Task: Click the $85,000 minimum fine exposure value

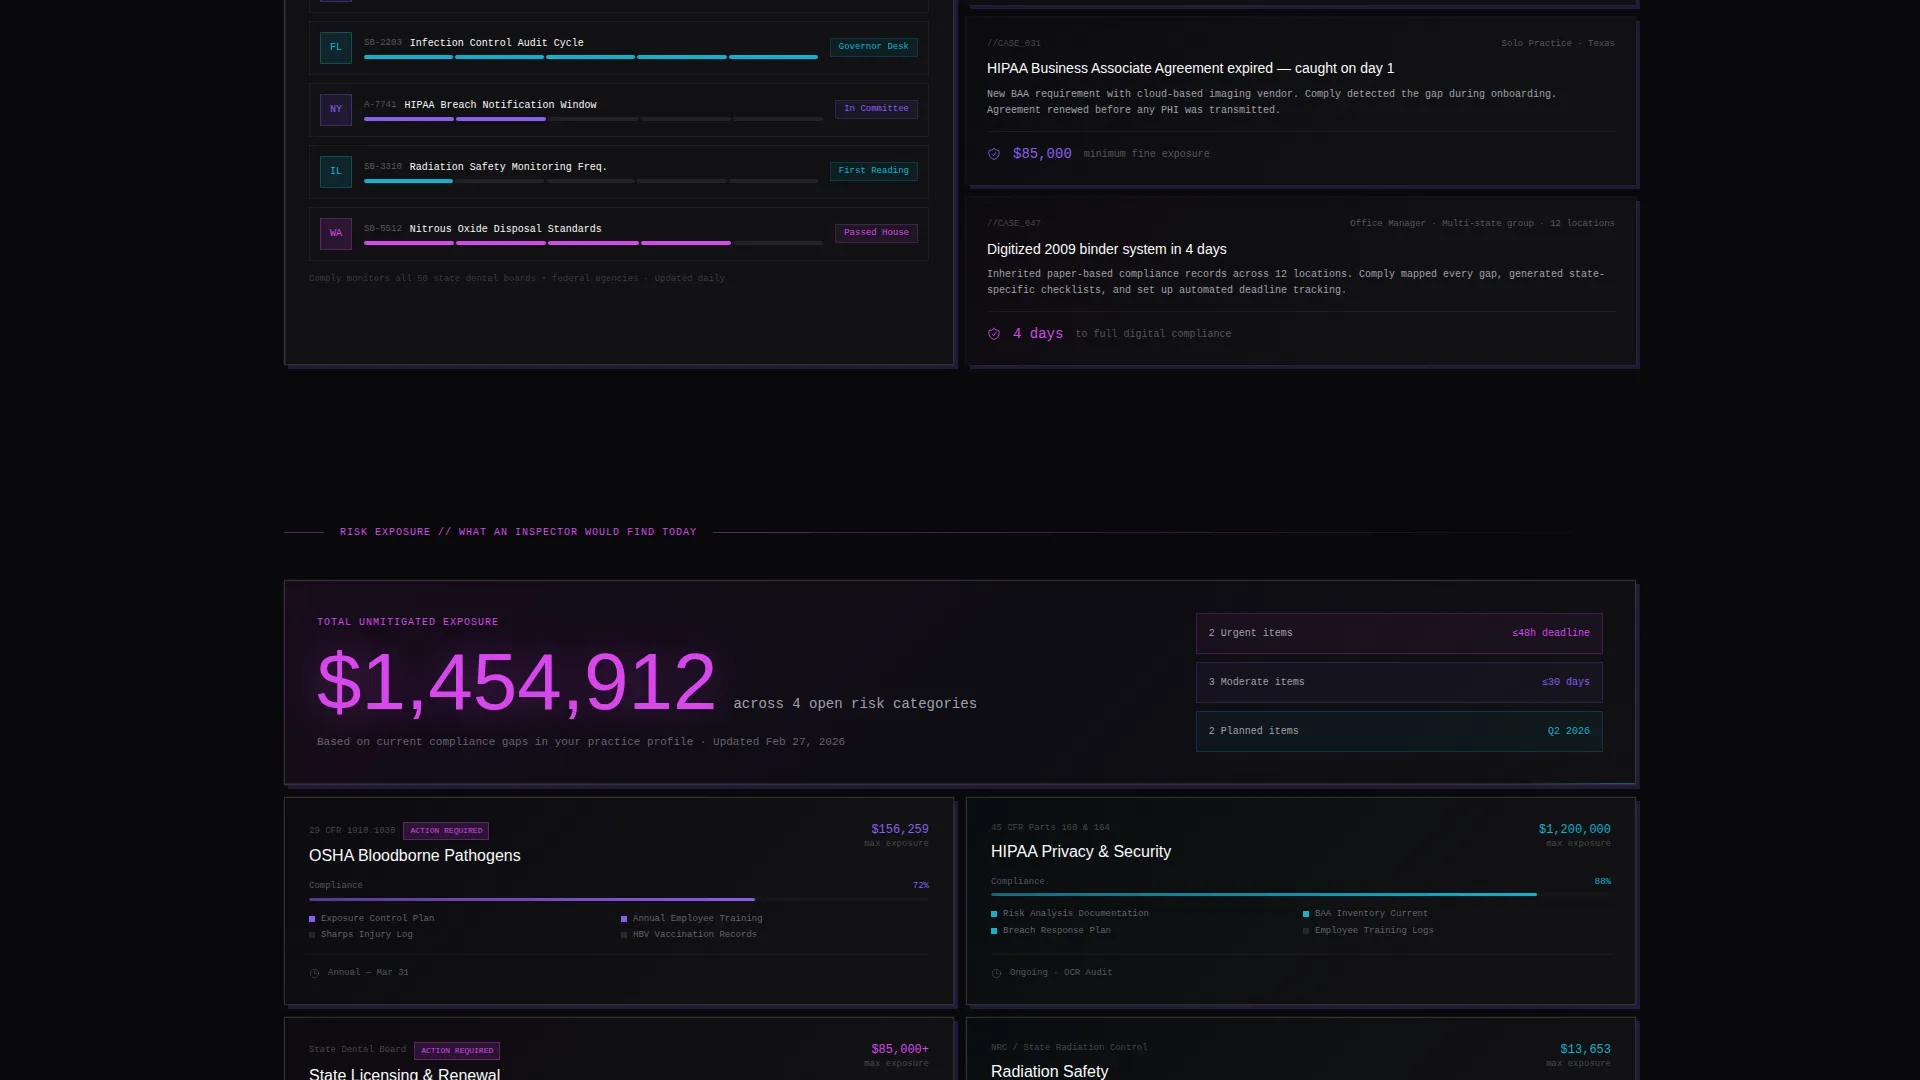Action: [x=1042, y=154]
